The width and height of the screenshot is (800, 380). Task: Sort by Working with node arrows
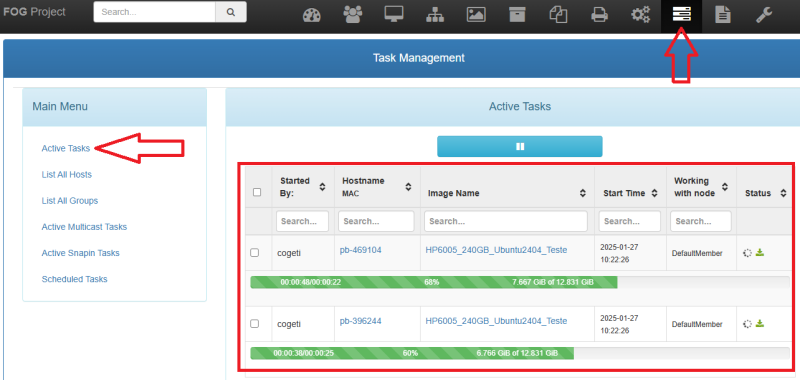[725, 187]
